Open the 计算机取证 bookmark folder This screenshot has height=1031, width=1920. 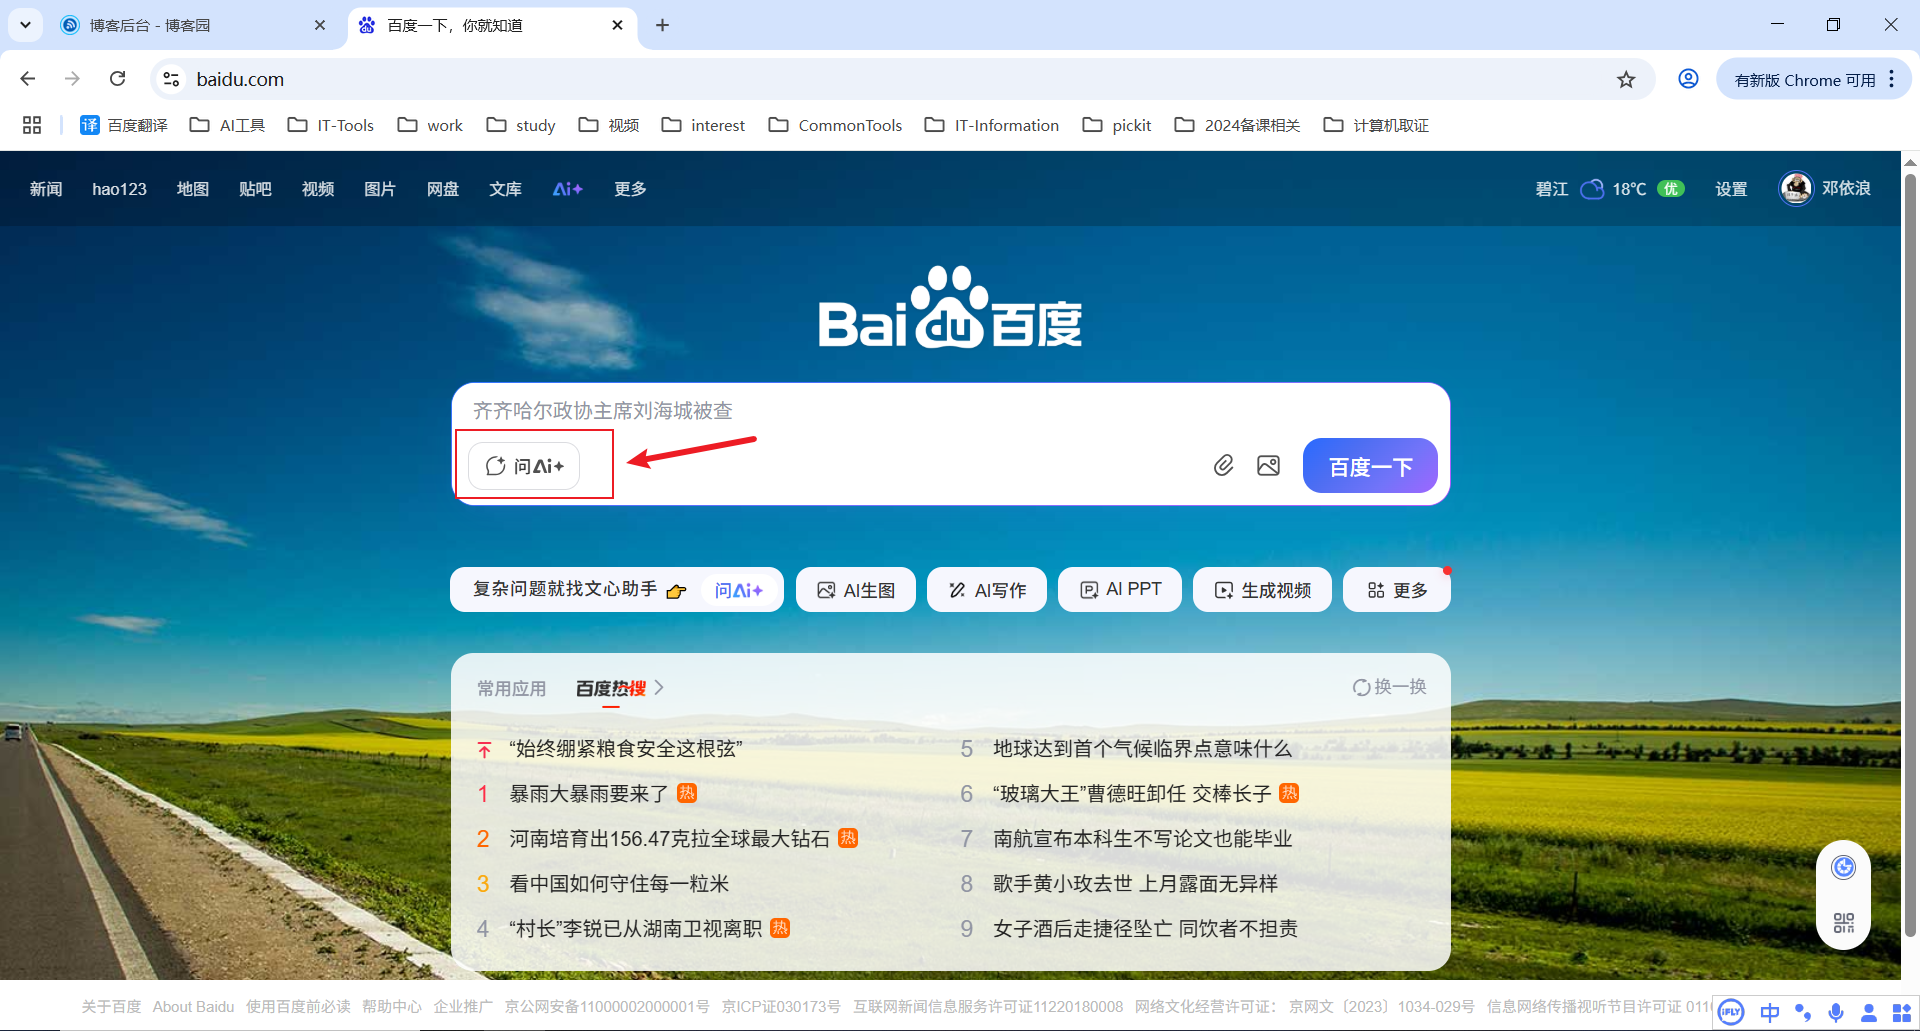[1376, 125]
